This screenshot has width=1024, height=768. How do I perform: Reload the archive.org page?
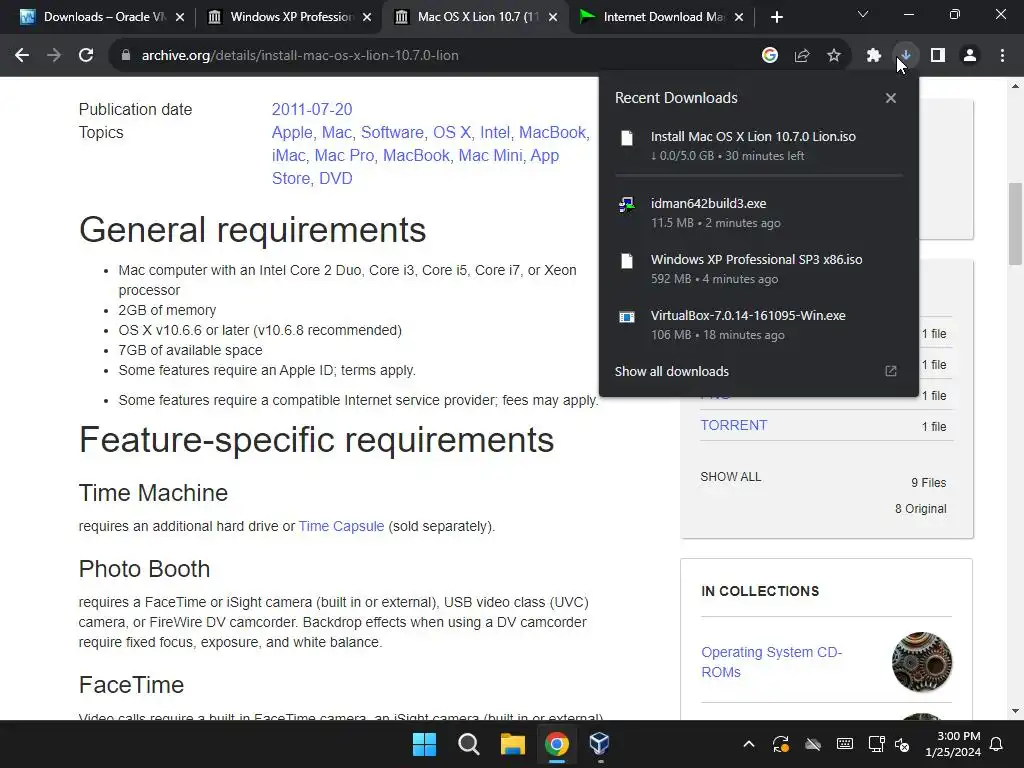(86, 56)
